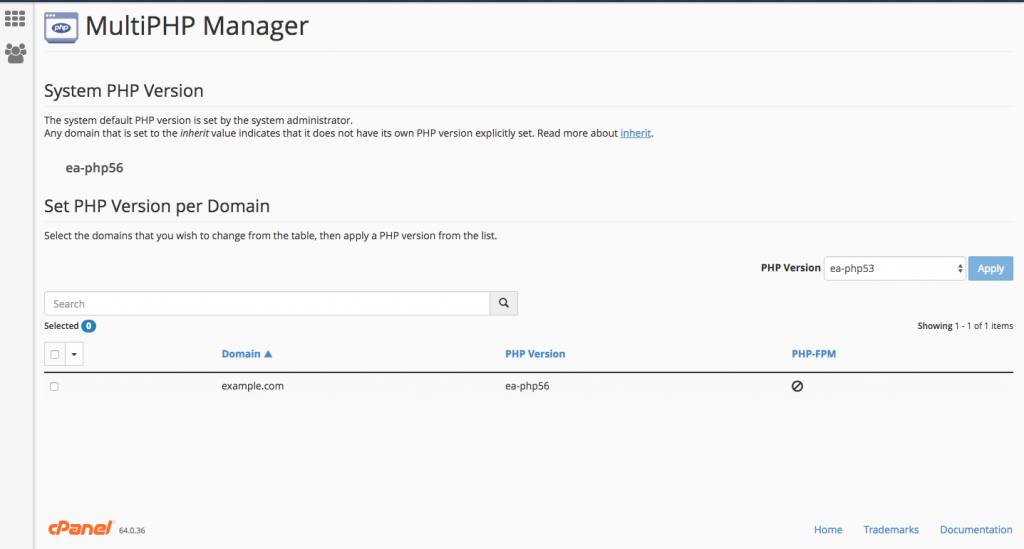1024x549 pixels.
Task: Click the cPanel logo in footer
Action: (81, 528)
